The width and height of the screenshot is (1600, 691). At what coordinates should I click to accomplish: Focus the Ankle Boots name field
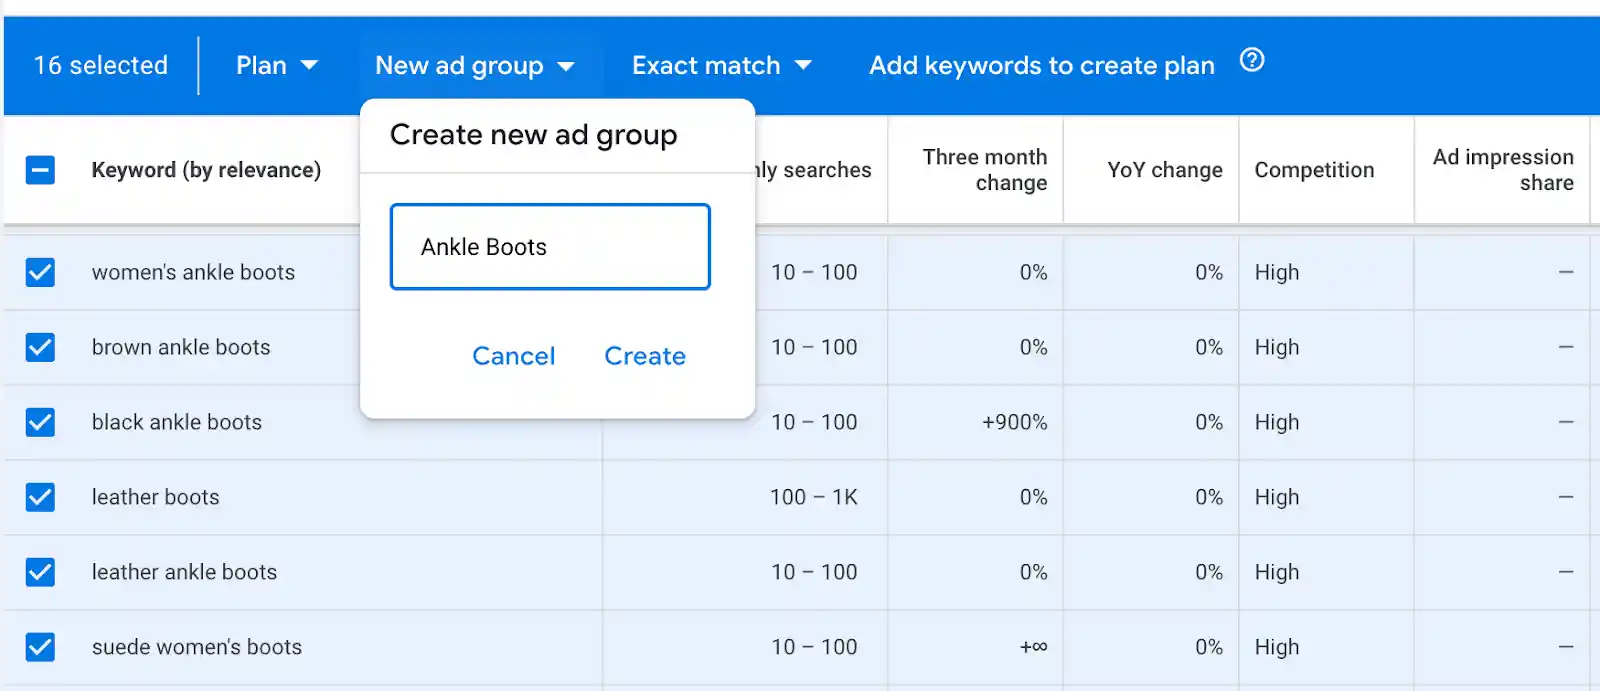coord(550,247)
